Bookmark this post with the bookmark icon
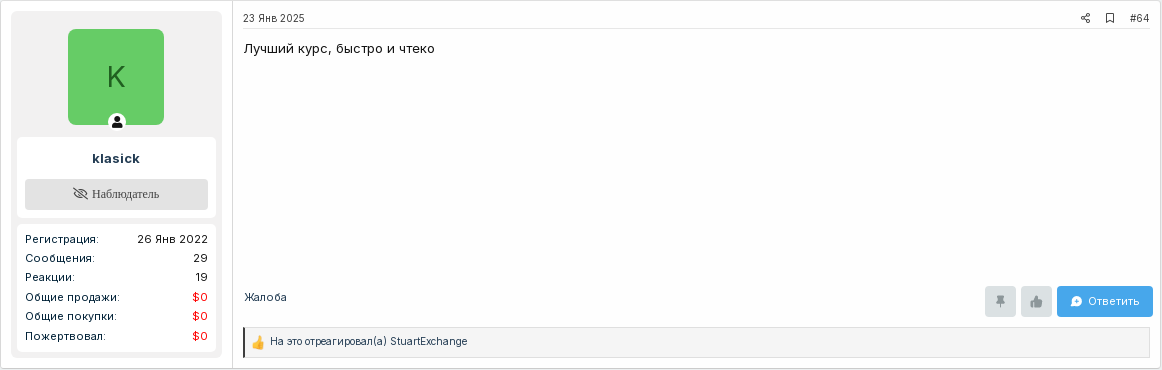 pyautogui.click(x=1109, y=19)
